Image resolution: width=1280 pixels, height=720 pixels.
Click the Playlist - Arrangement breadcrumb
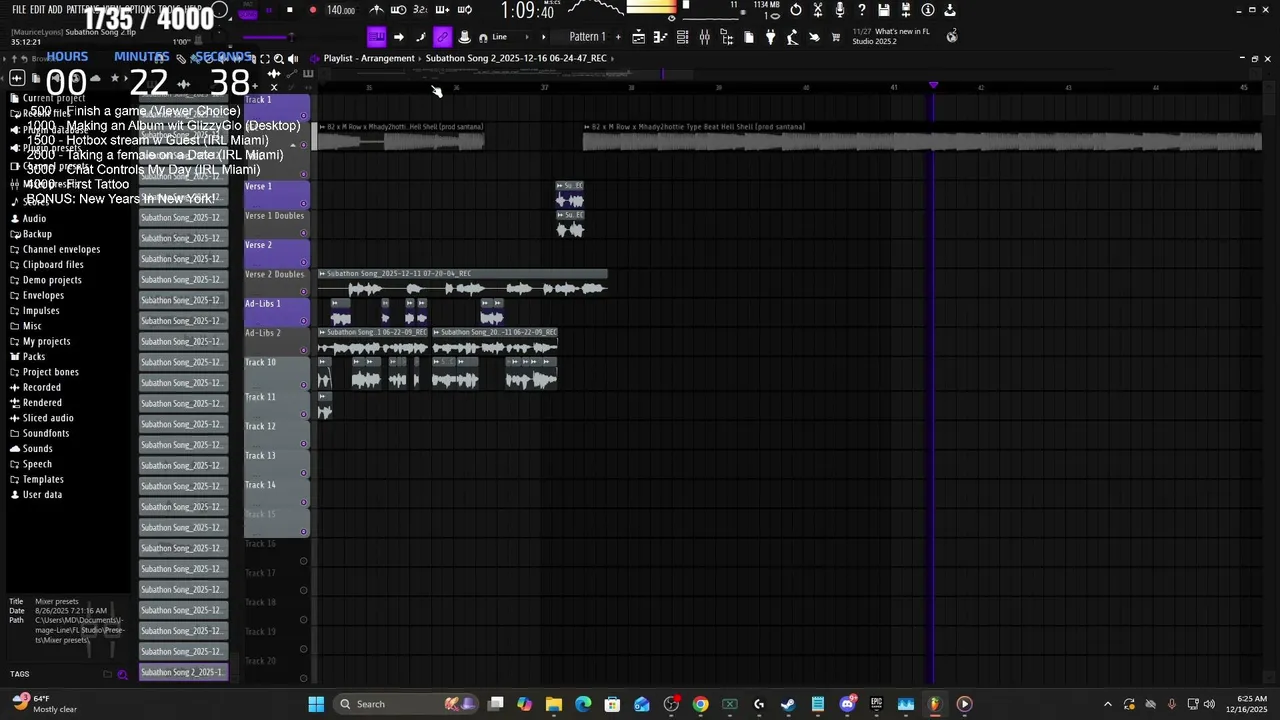[x=369, y=58]
